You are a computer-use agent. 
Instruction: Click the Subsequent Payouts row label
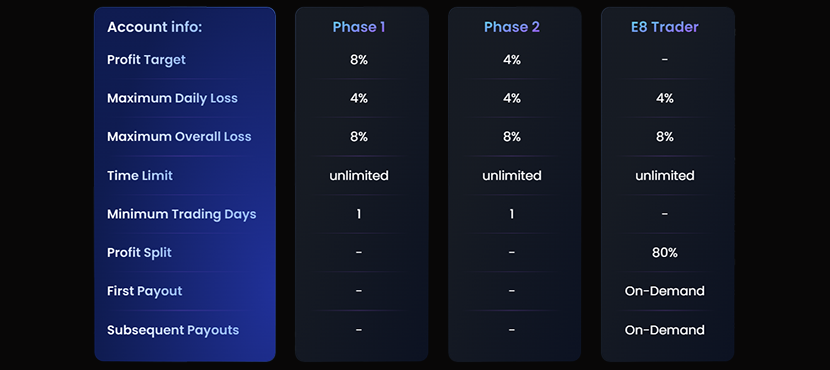(173, 330)
